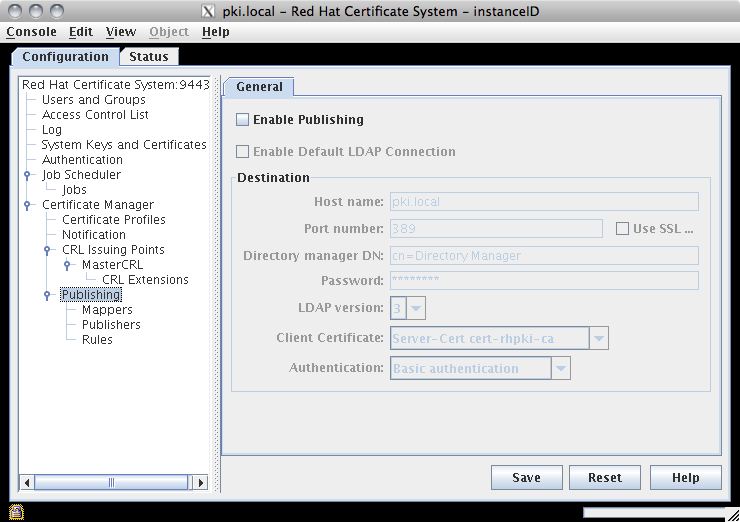Open the Object menu

[x=169, y=32]
